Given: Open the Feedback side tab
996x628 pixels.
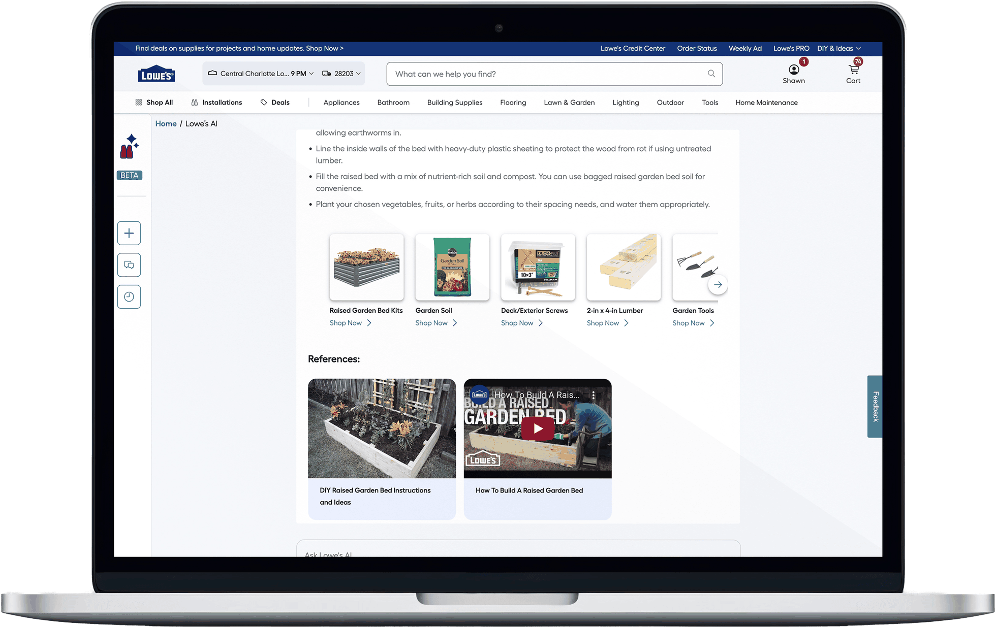Looking at the screenshot, I should [875, 406].
